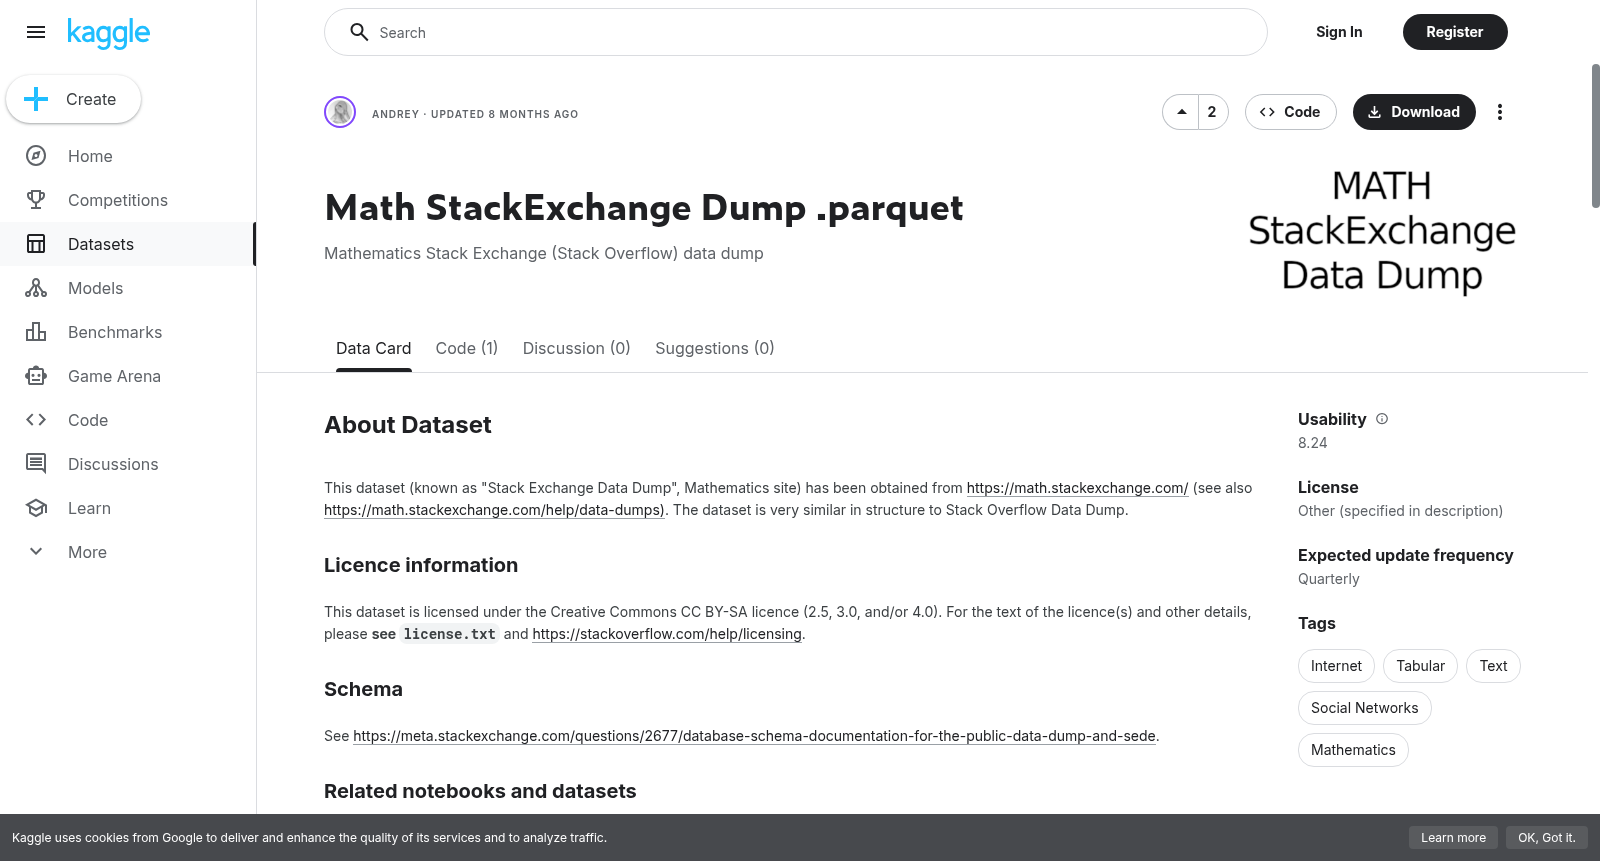Viewport: 1600px width, 861px height.
Task: Open Learn via the graduation cap icon
Action: (x=36, y=508)
